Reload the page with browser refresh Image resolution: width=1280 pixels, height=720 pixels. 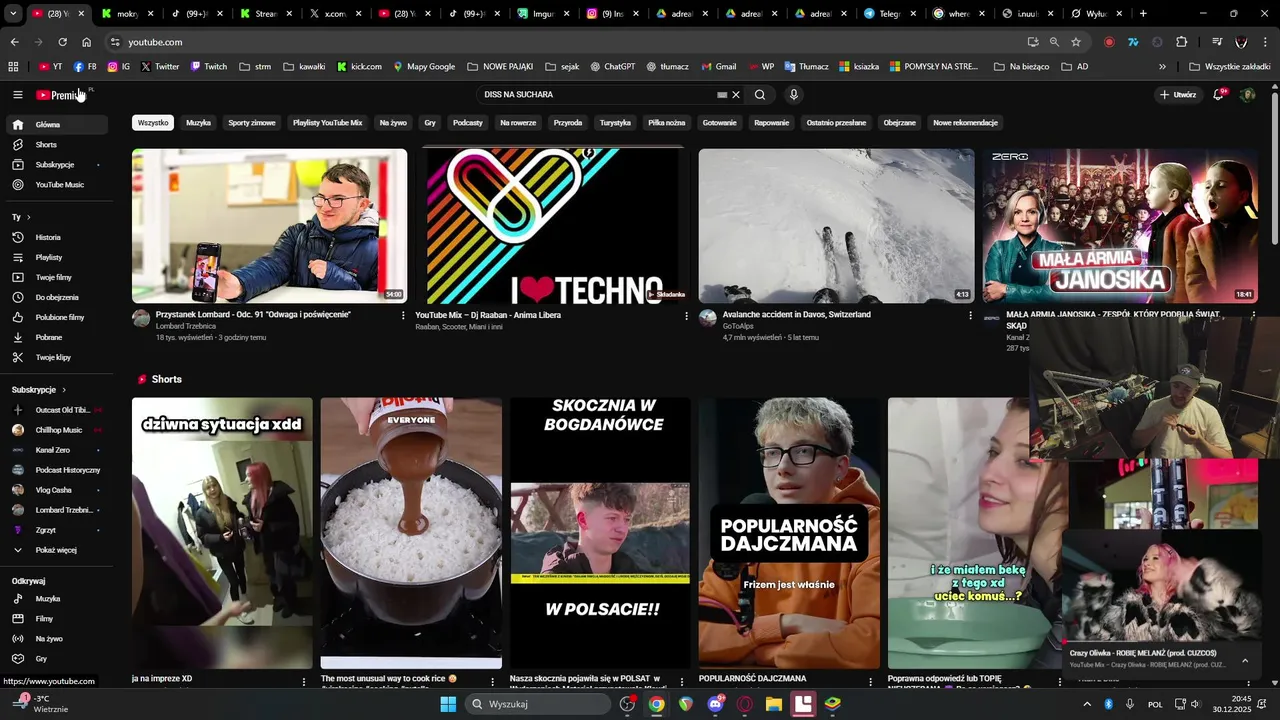pos(62,42)
